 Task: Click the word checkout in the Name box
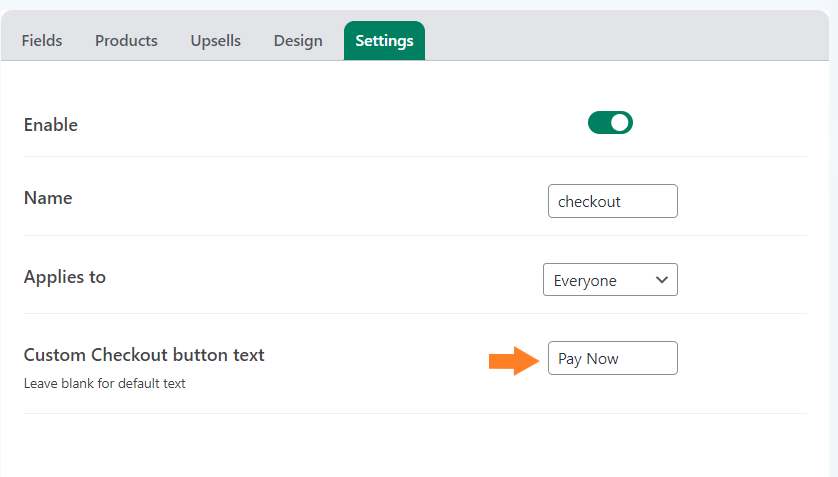589,201
